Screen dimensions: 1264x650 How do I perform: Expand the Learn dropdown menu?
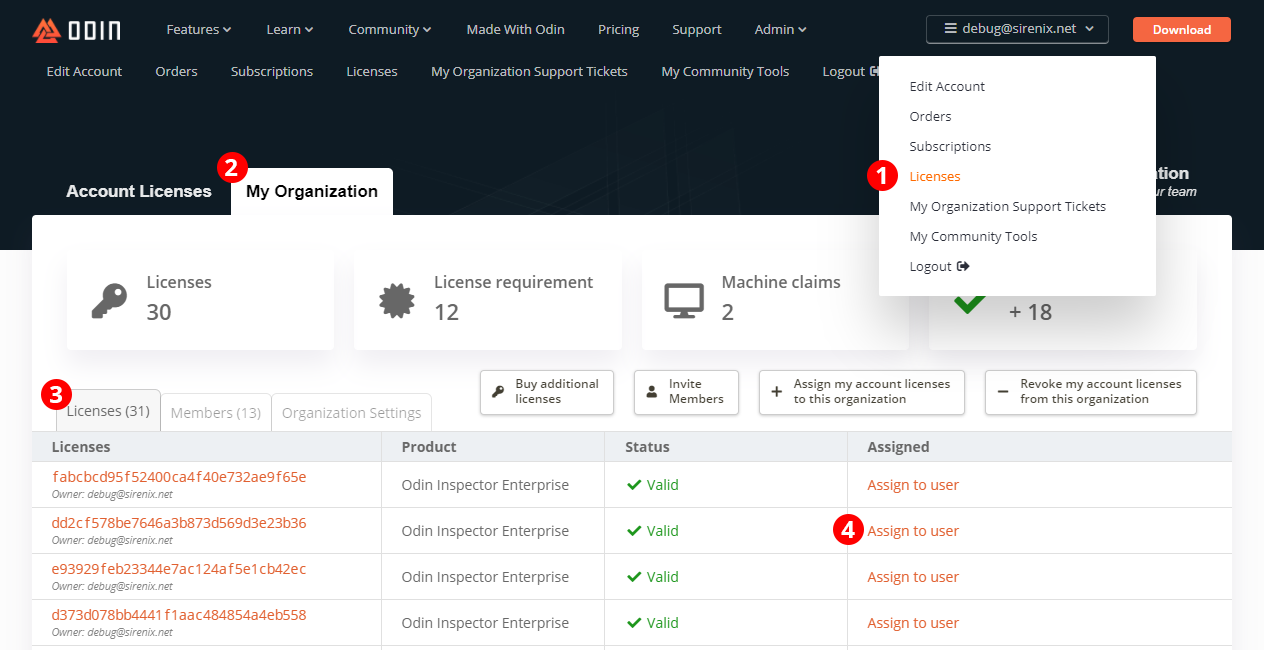[x=290, y=30]
